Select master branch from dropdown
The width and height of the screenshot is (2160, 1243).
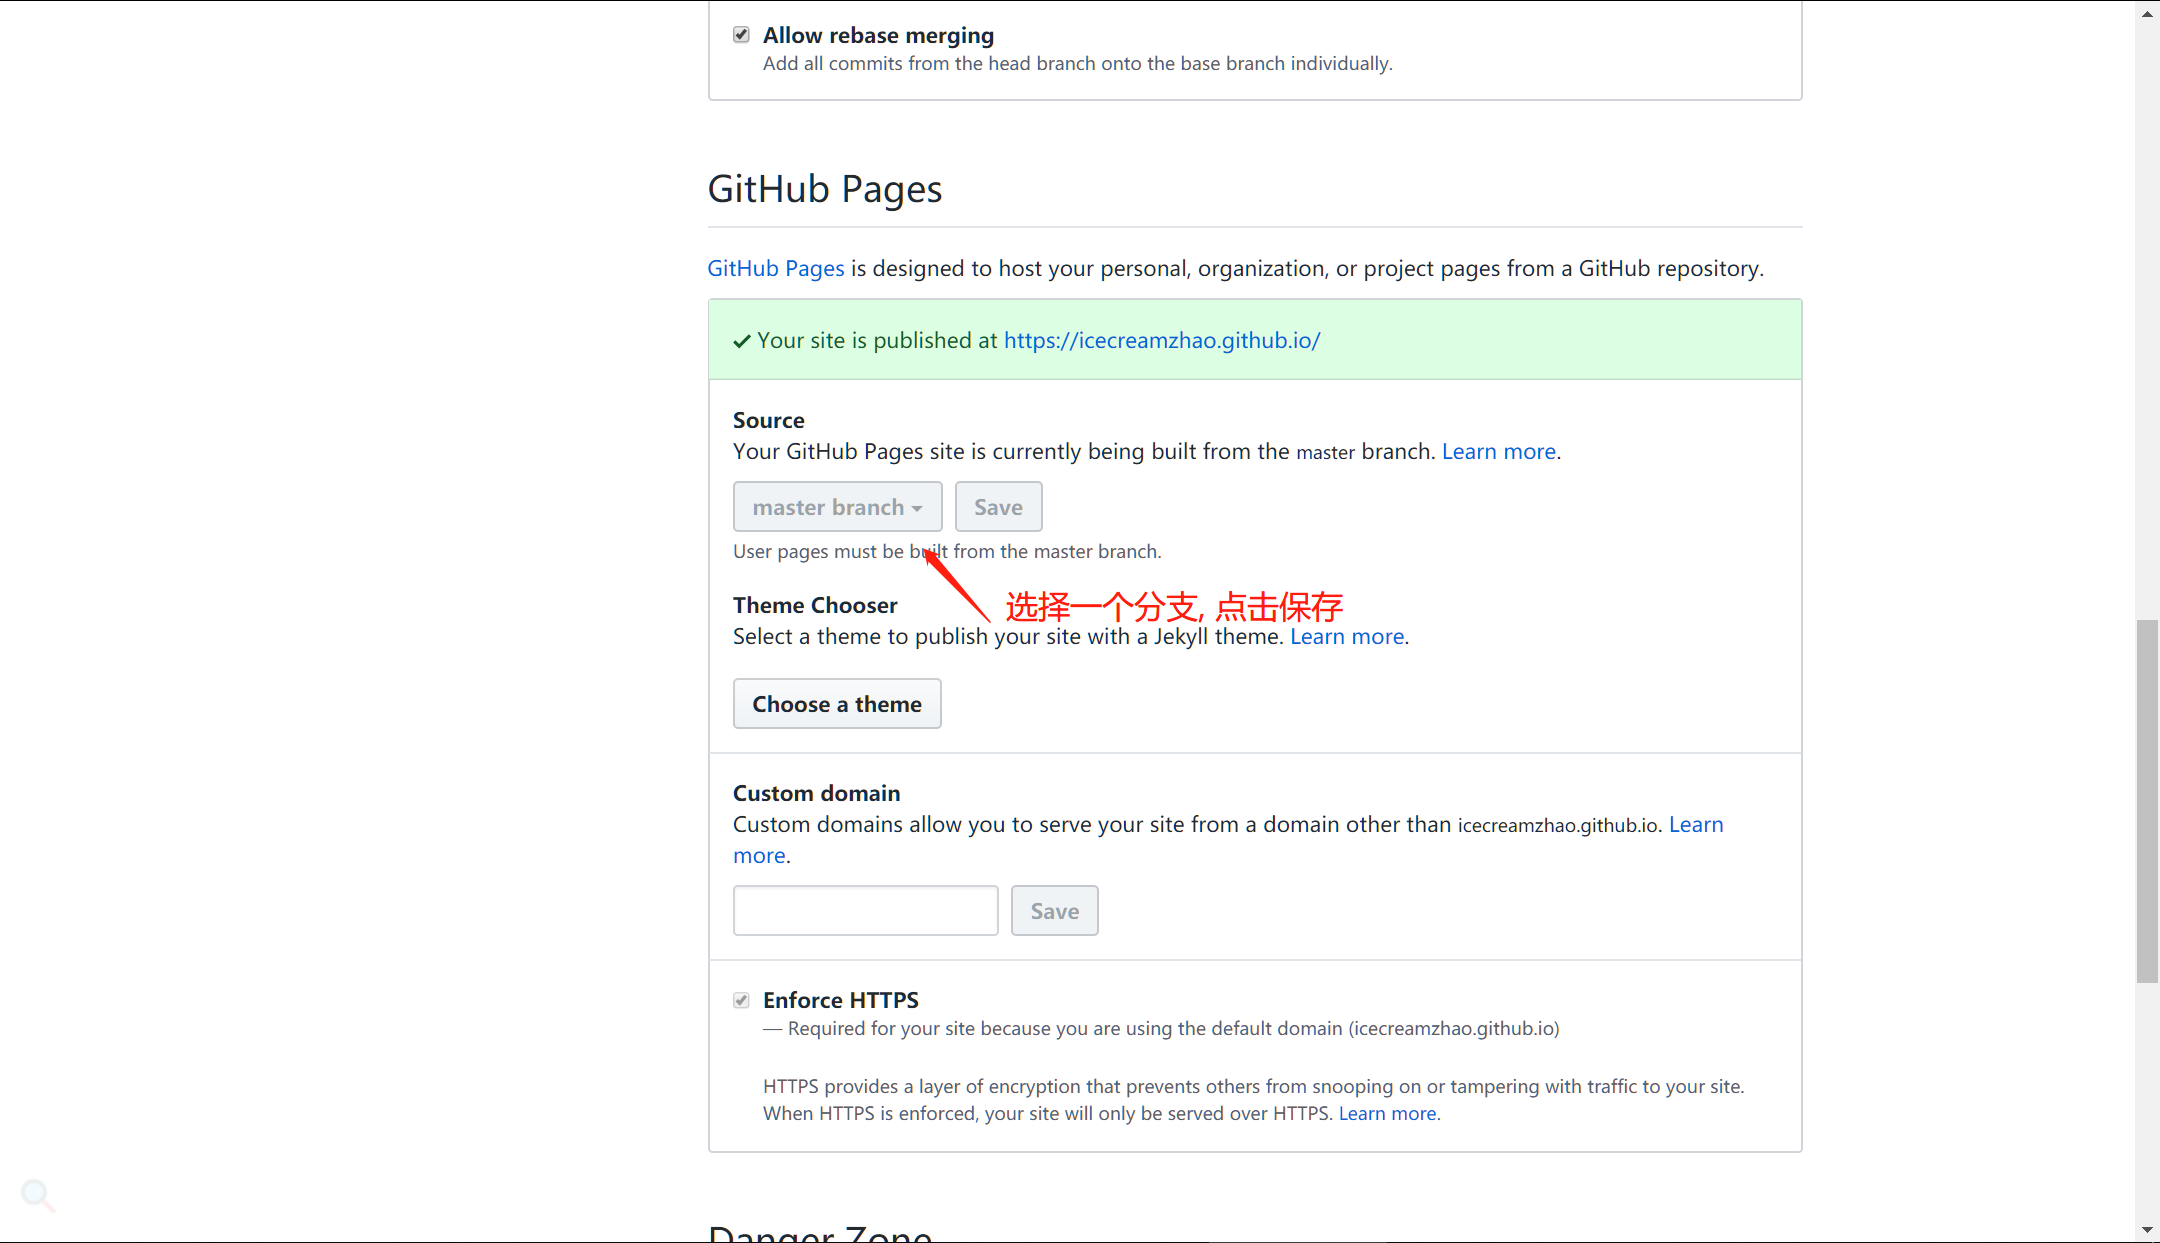[x=837, y=506]
